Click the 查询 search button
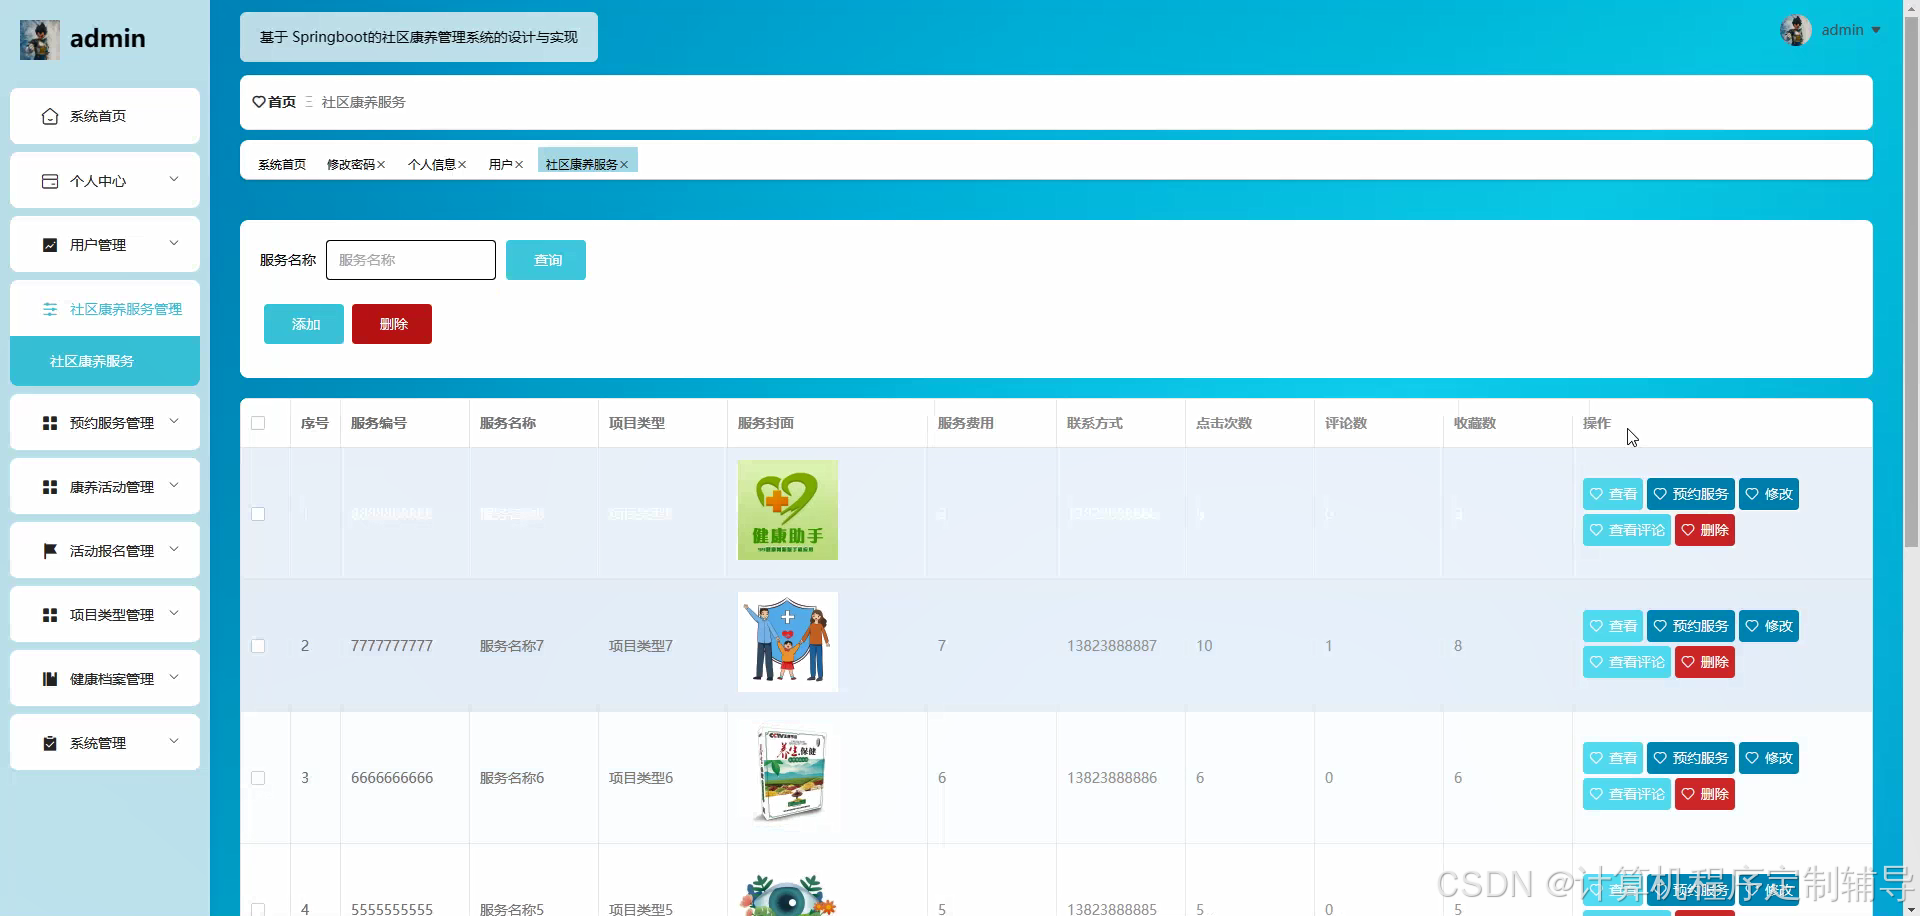The height and width of the screenshot is (916, 1920). coord(546,260)
